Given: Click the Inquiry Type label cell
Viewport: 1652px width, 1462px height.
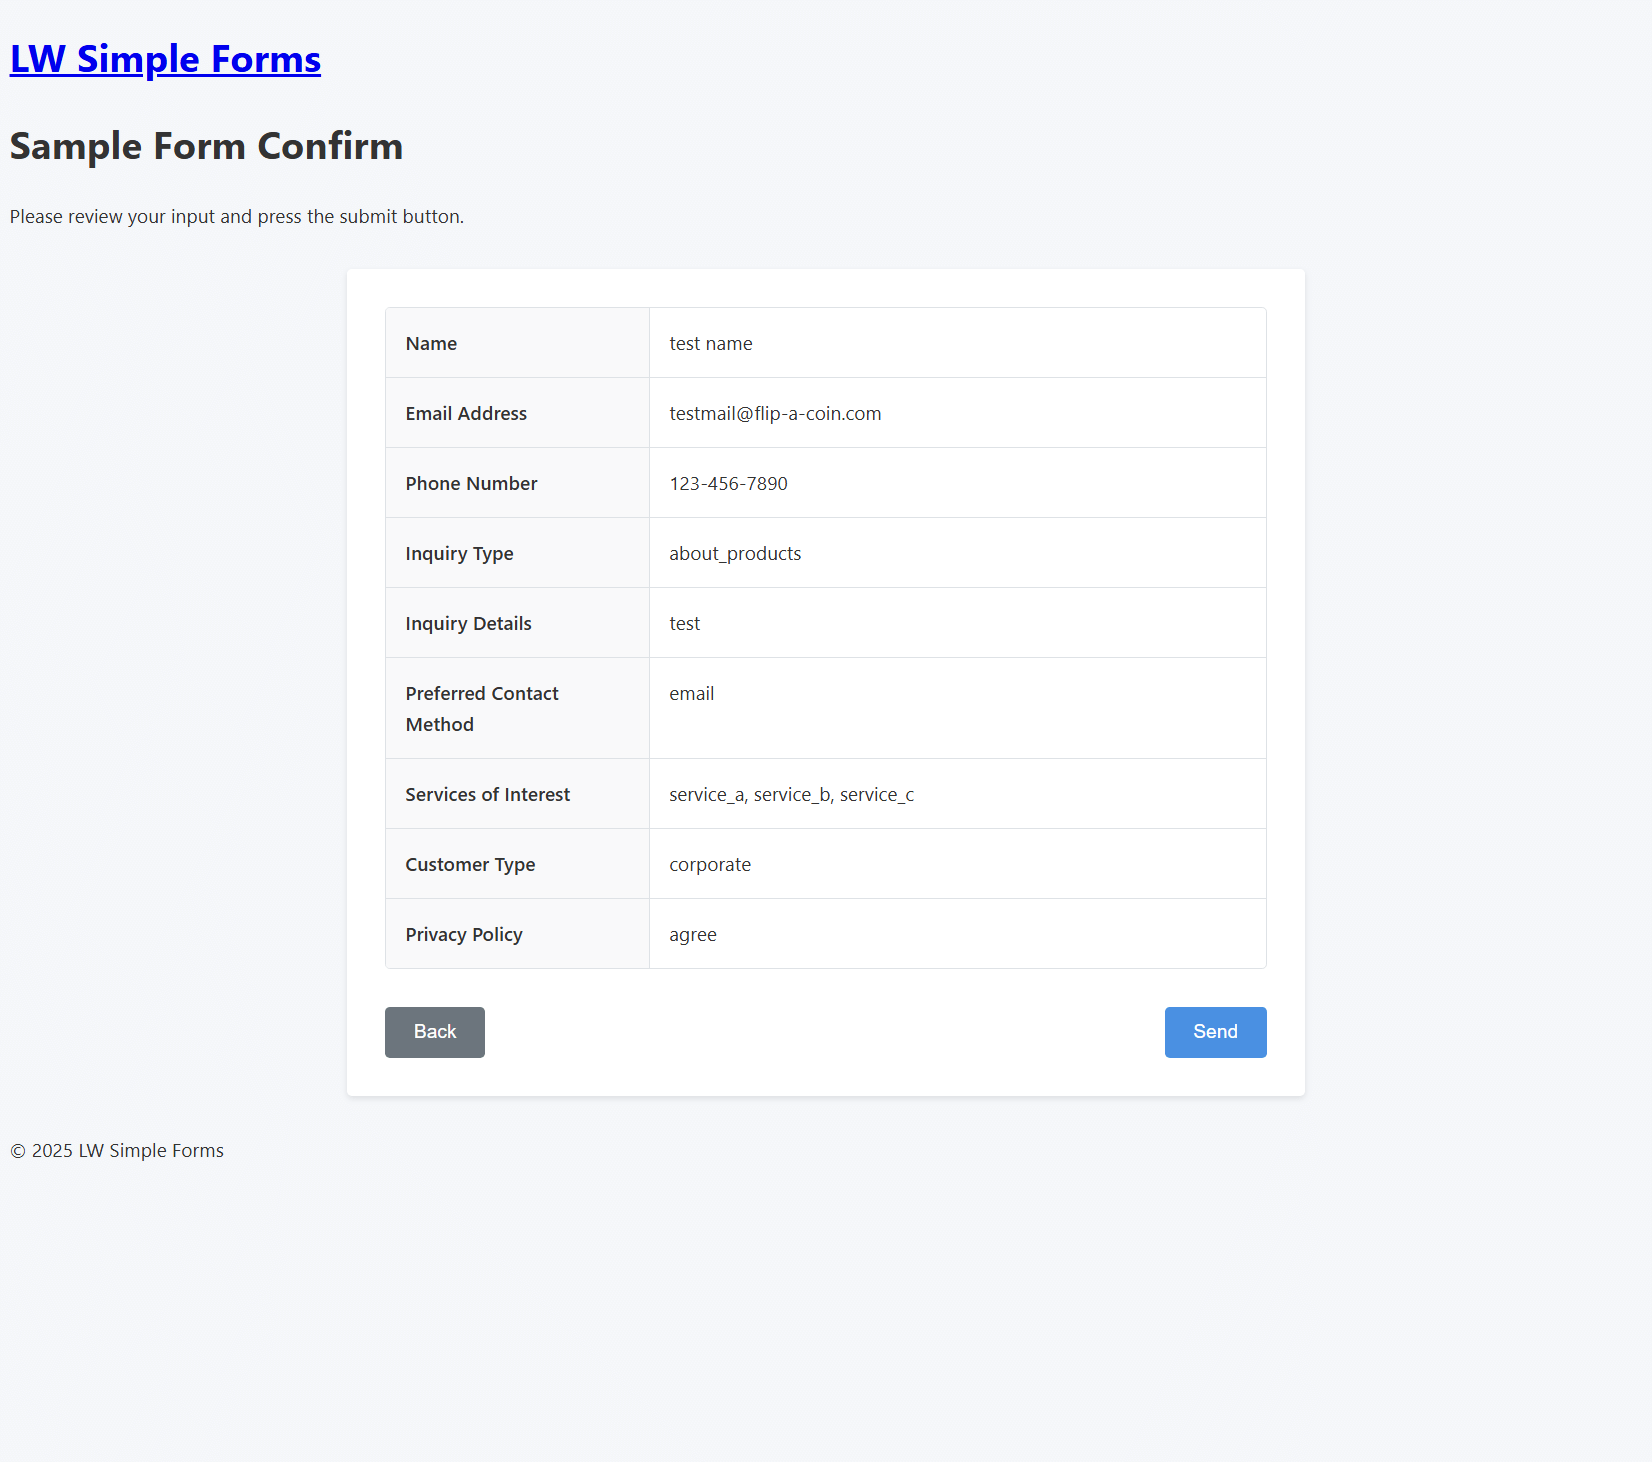Looking at the screenshot, I should (x=459, y=553).
